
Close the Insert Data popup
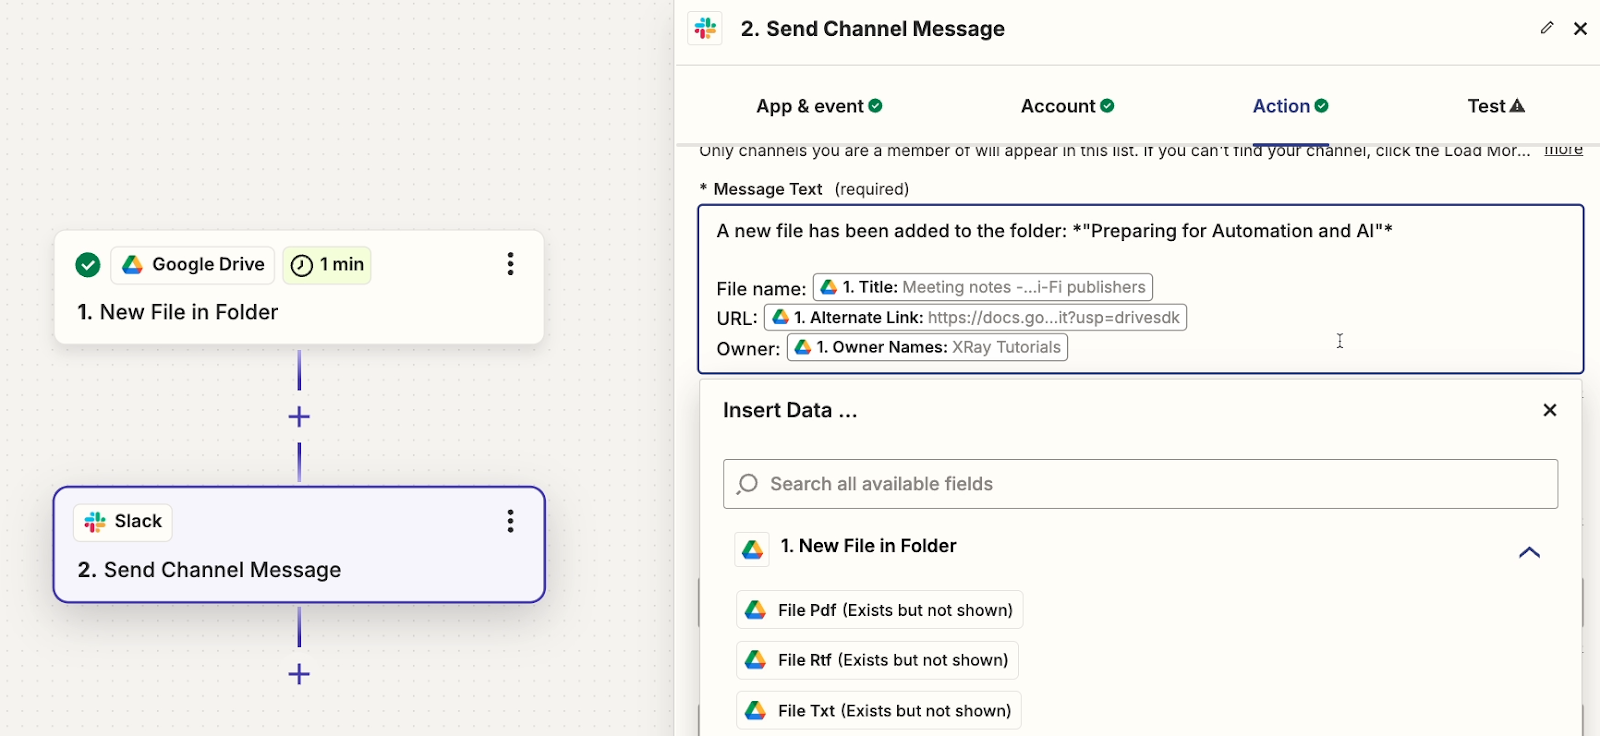[1550, 410]
